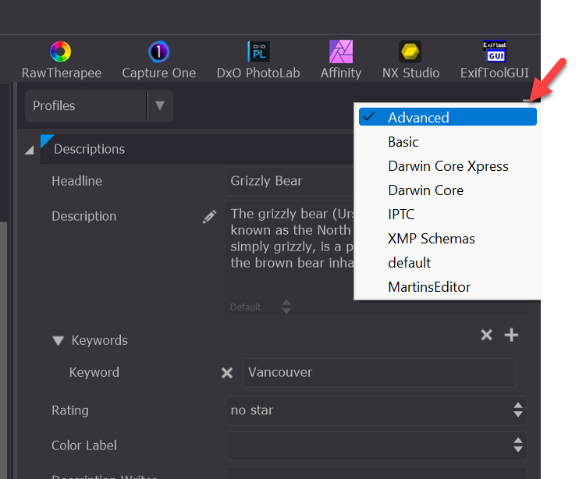579x479 pixels.
Task: Edit the Vancouver keyword field
Action: point(379,373)
